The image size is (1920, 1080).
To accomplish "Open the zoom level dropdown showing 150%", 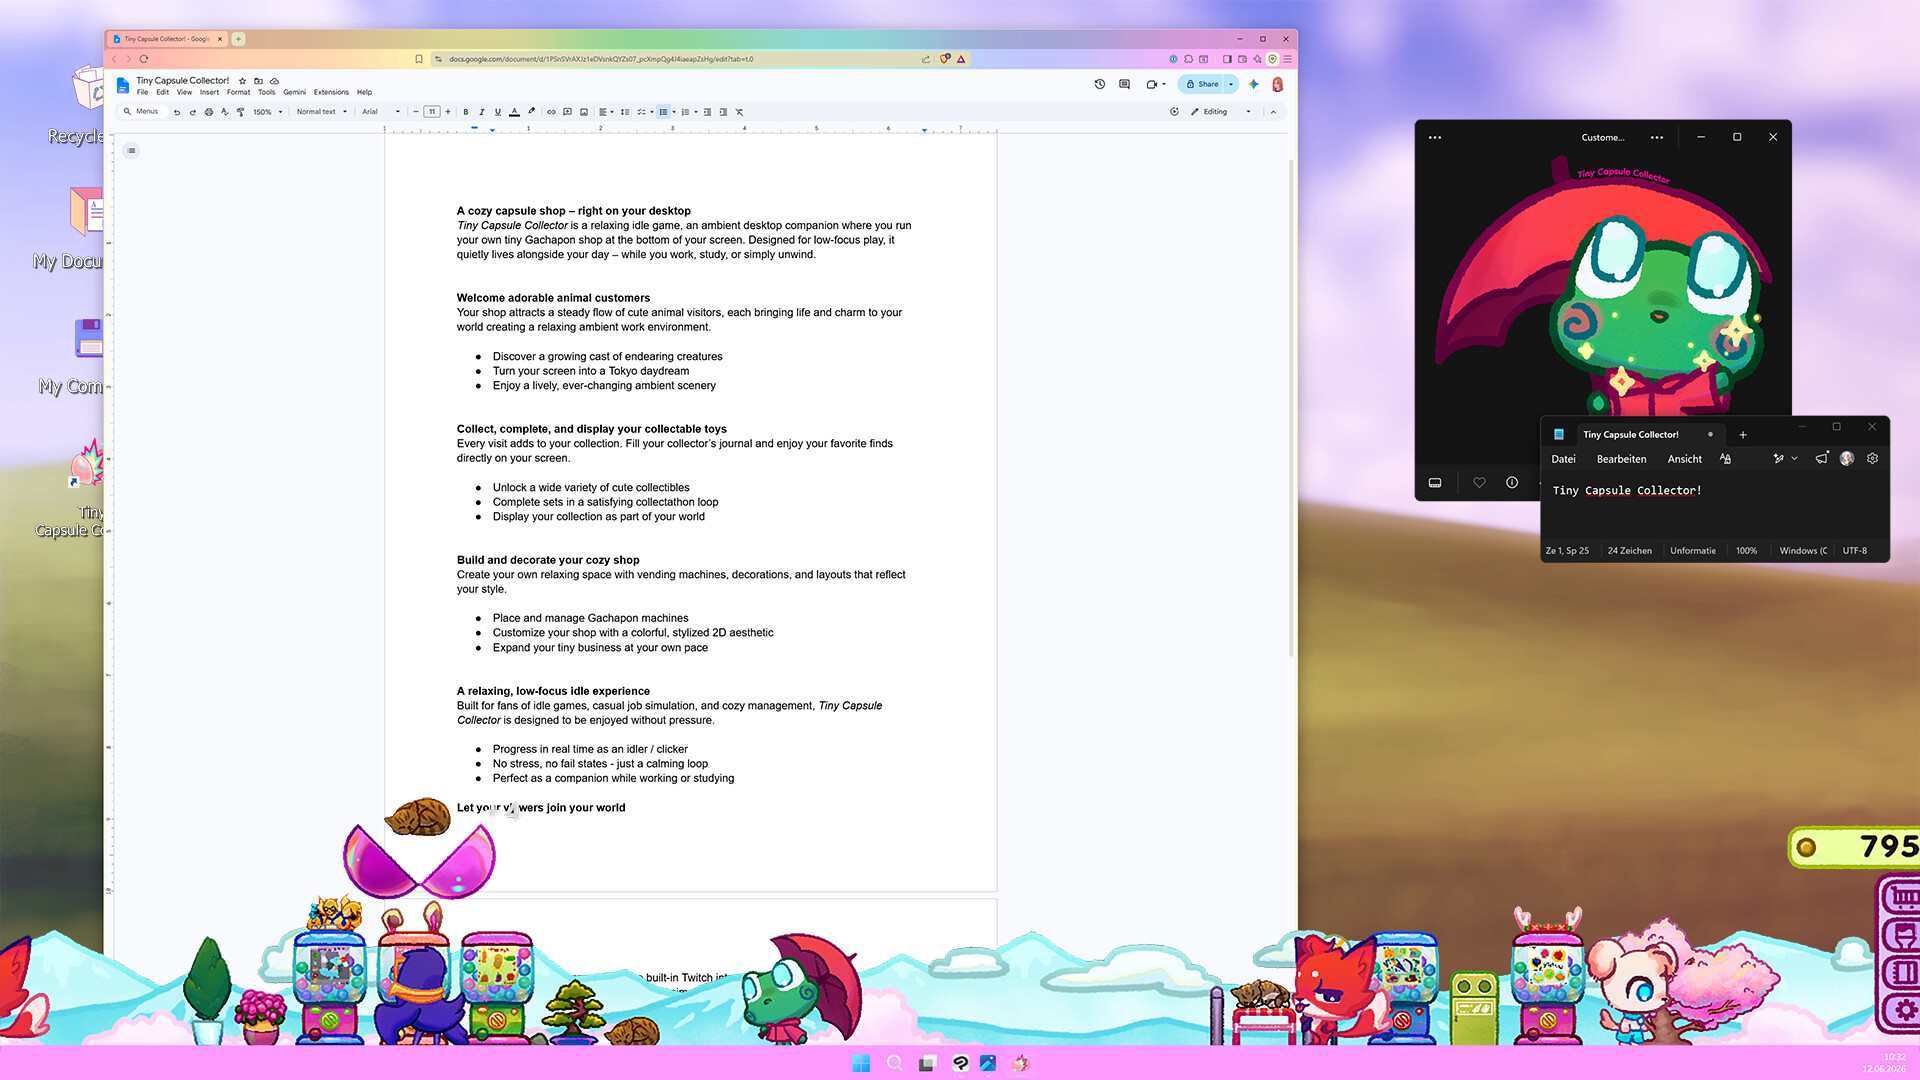I will pos(267,112).
